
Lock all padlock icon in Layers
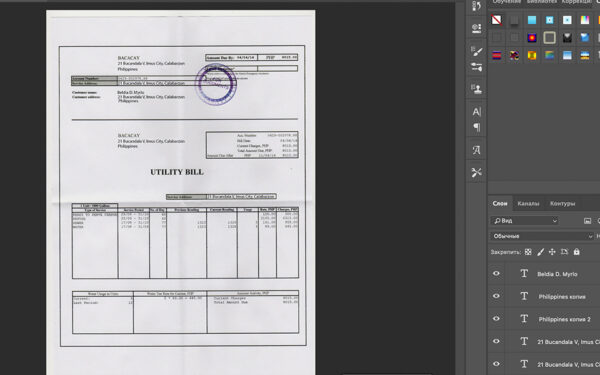577,252
